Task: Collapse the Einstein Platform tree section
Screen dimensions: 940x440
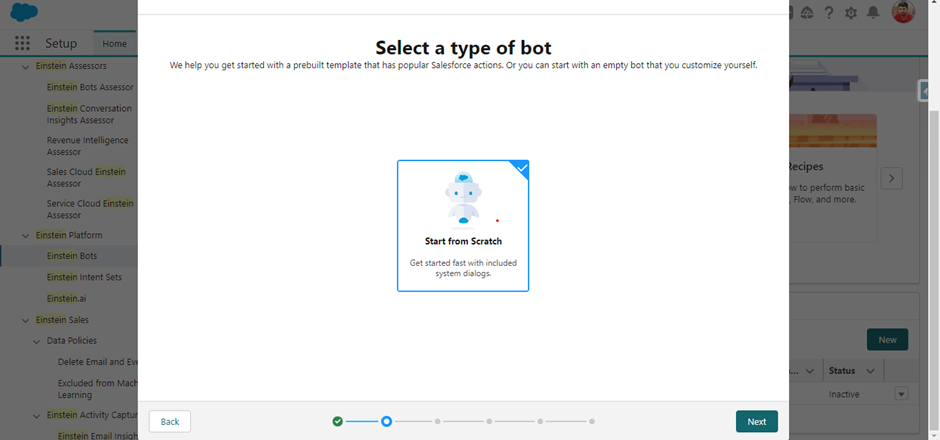Action: tap(25, 236)
